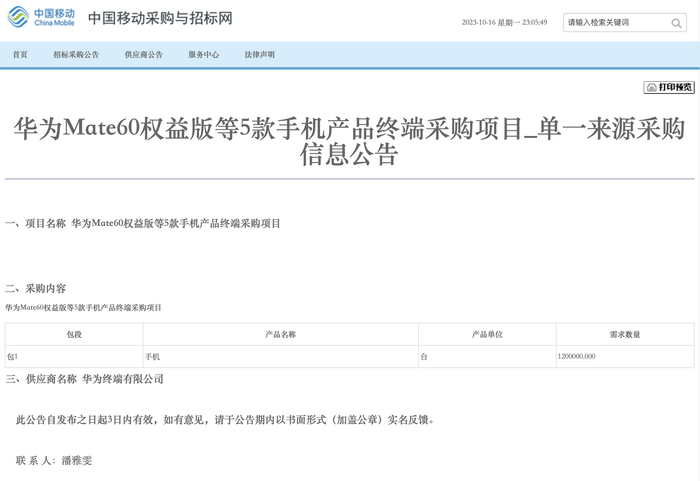Click the 包段 column header
Viewport: 700px width, 481px height.
tap(74, 335)
